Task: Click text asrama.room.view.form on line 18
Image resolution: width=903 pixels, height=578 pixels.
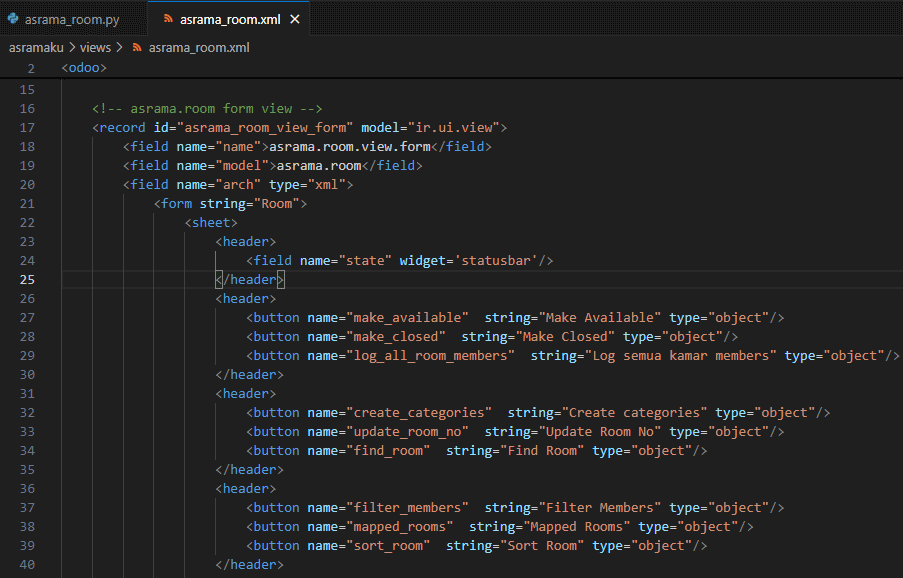Action: 350,147
